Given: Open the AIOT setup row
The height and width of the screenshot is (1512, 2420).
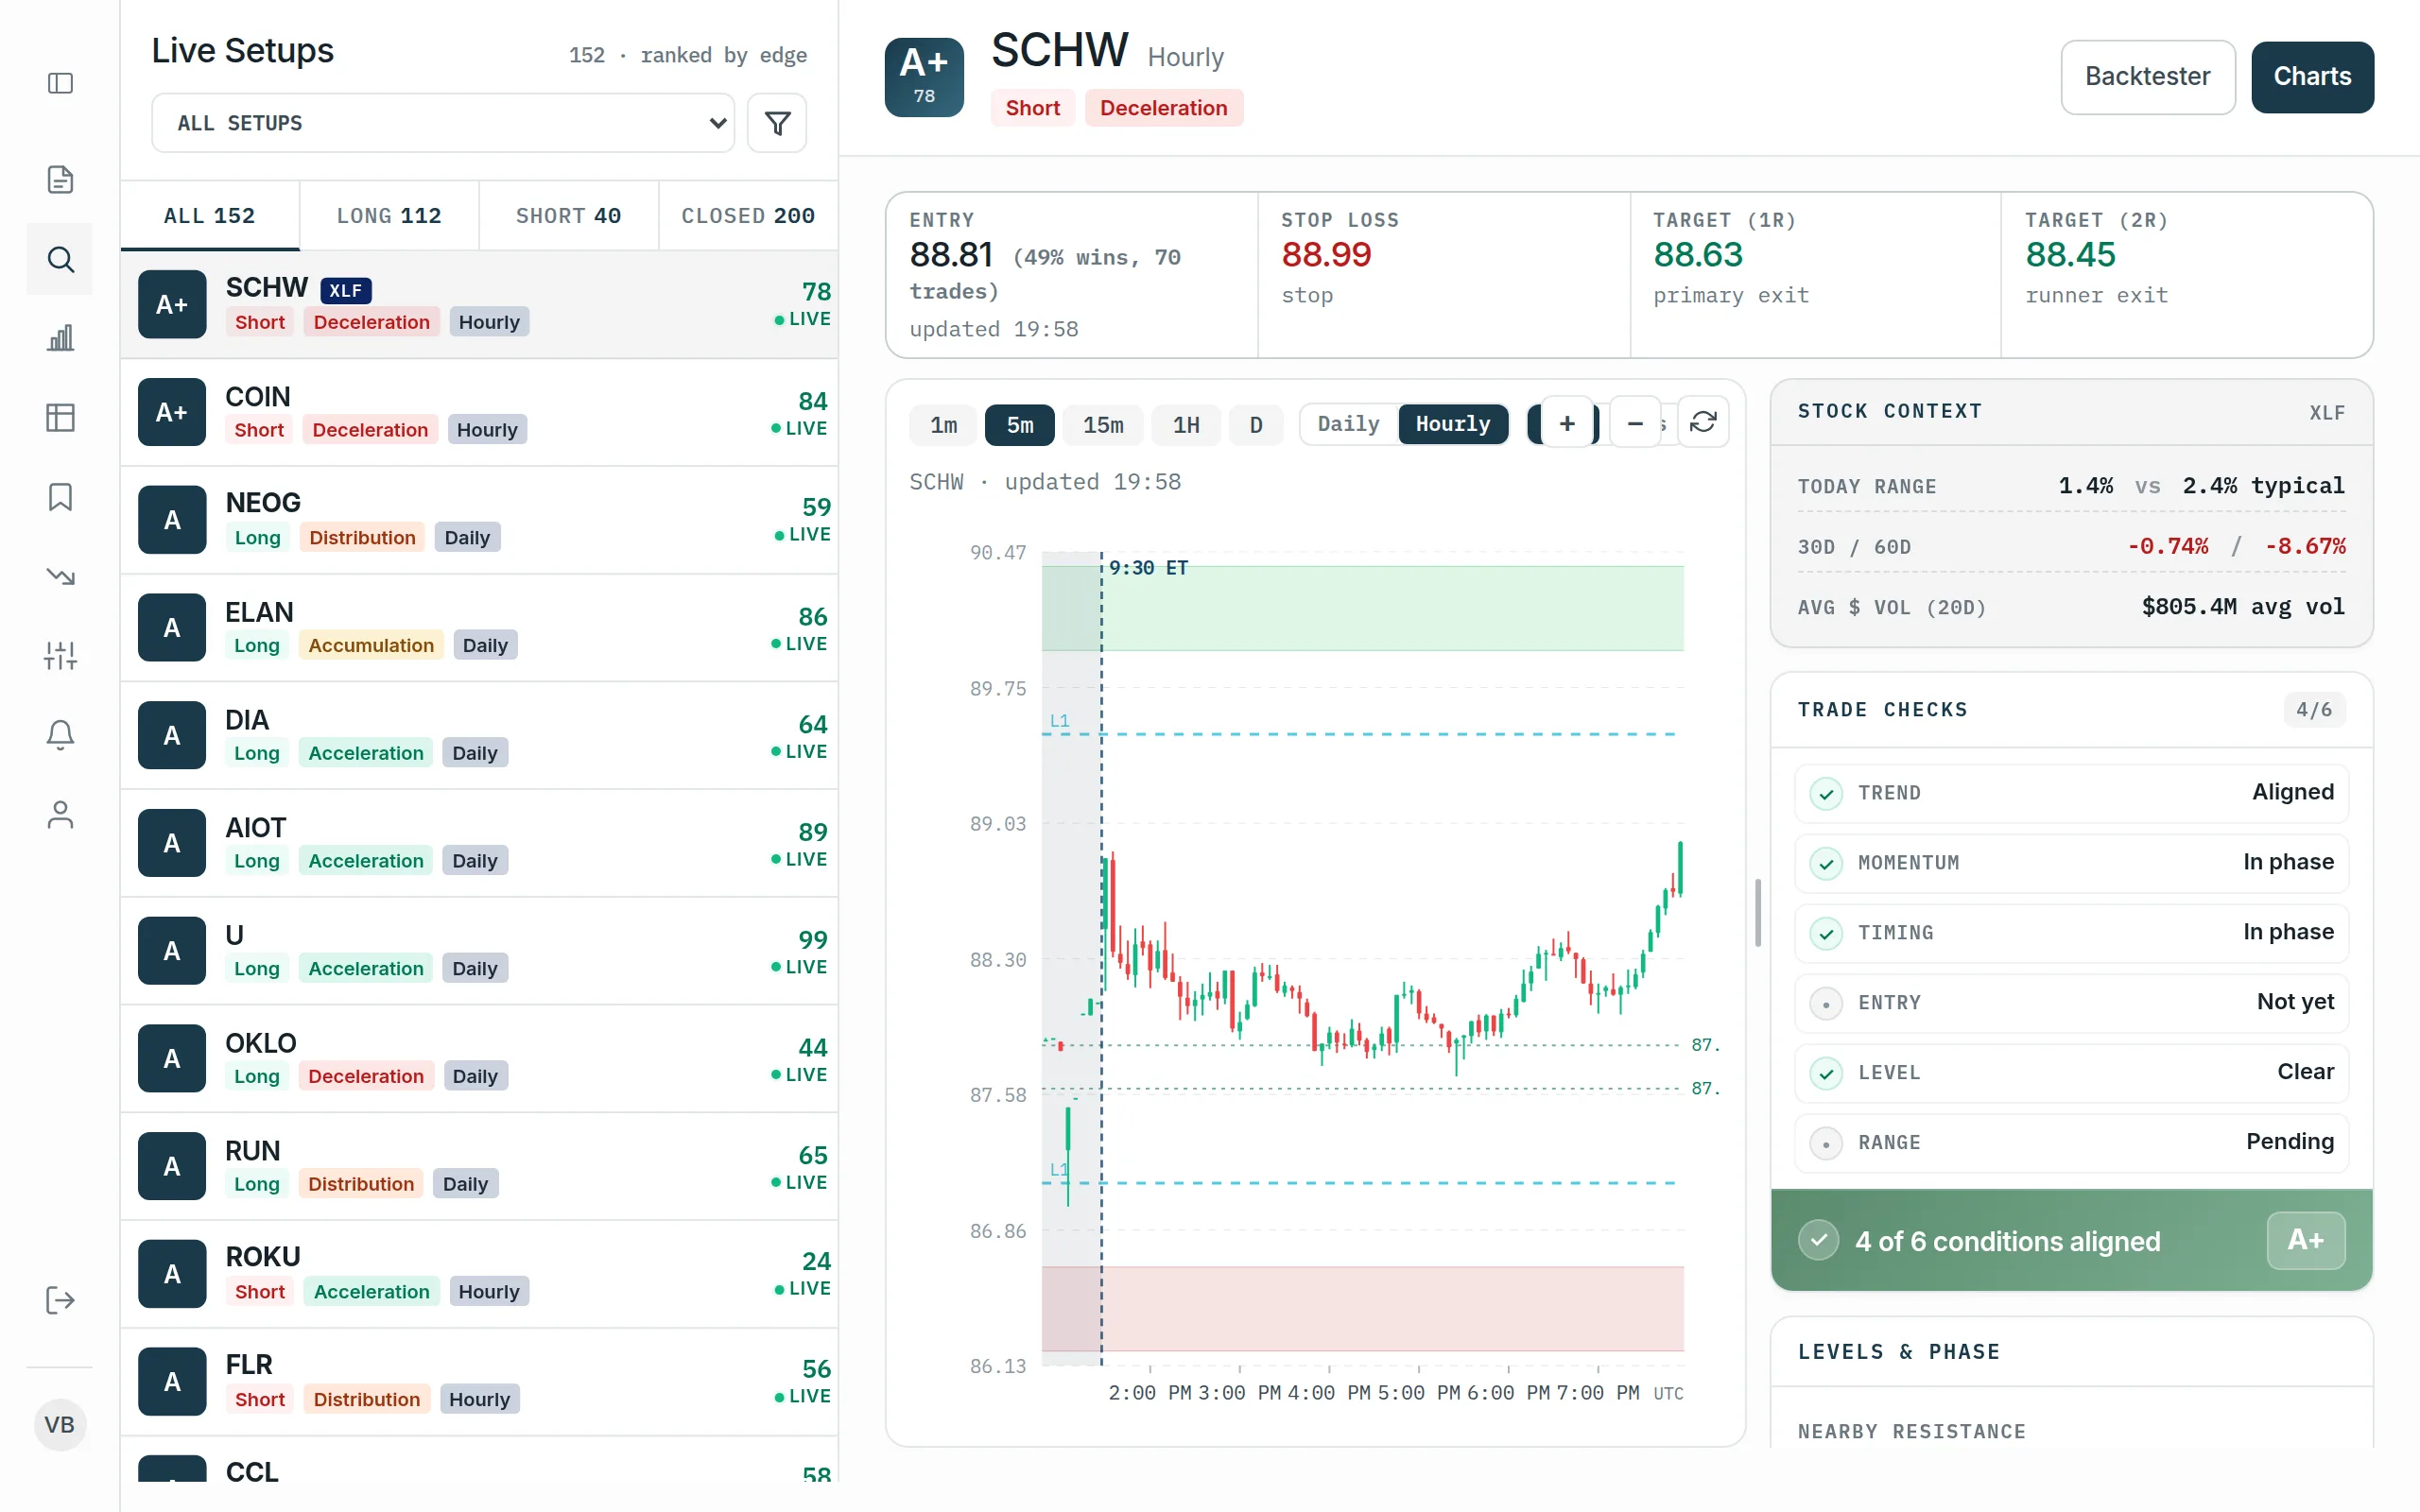Looking at the screenshot, I should coord(479,843).
